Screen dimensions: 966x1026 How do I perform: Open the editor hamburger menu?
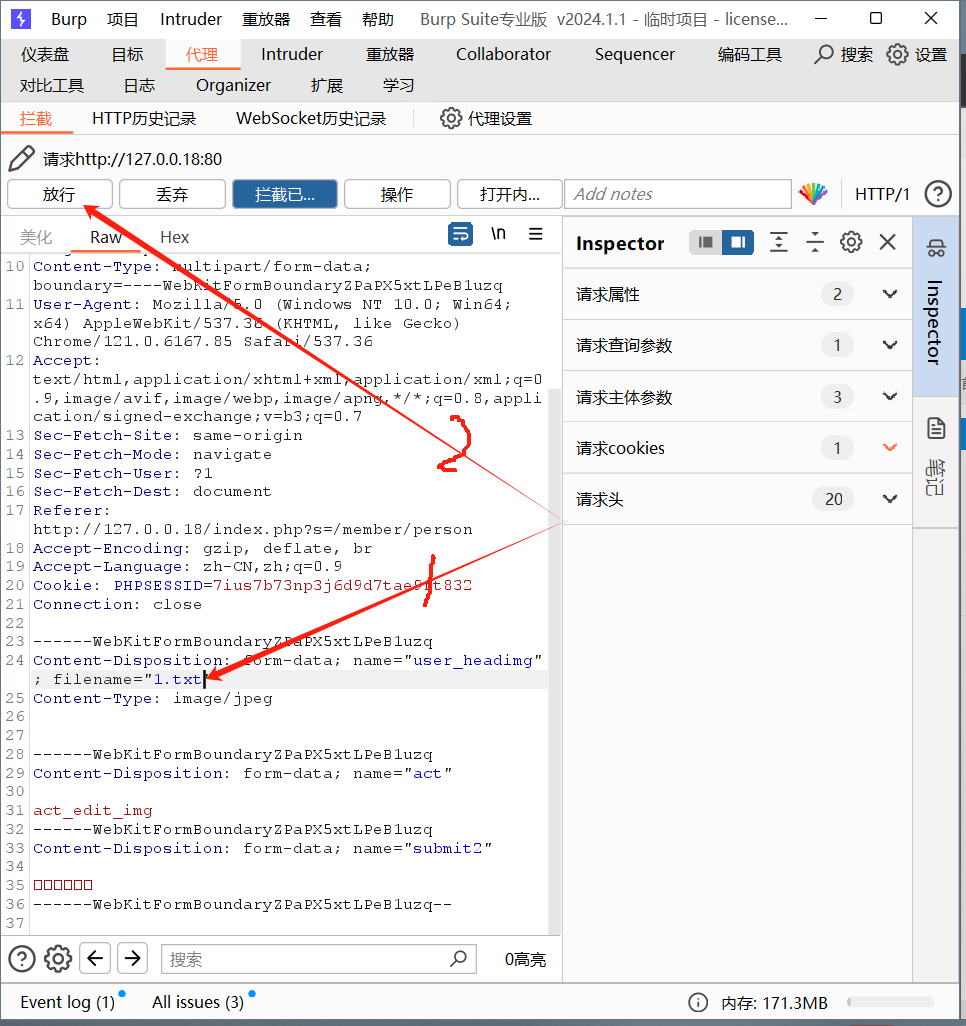coord(535,234)
